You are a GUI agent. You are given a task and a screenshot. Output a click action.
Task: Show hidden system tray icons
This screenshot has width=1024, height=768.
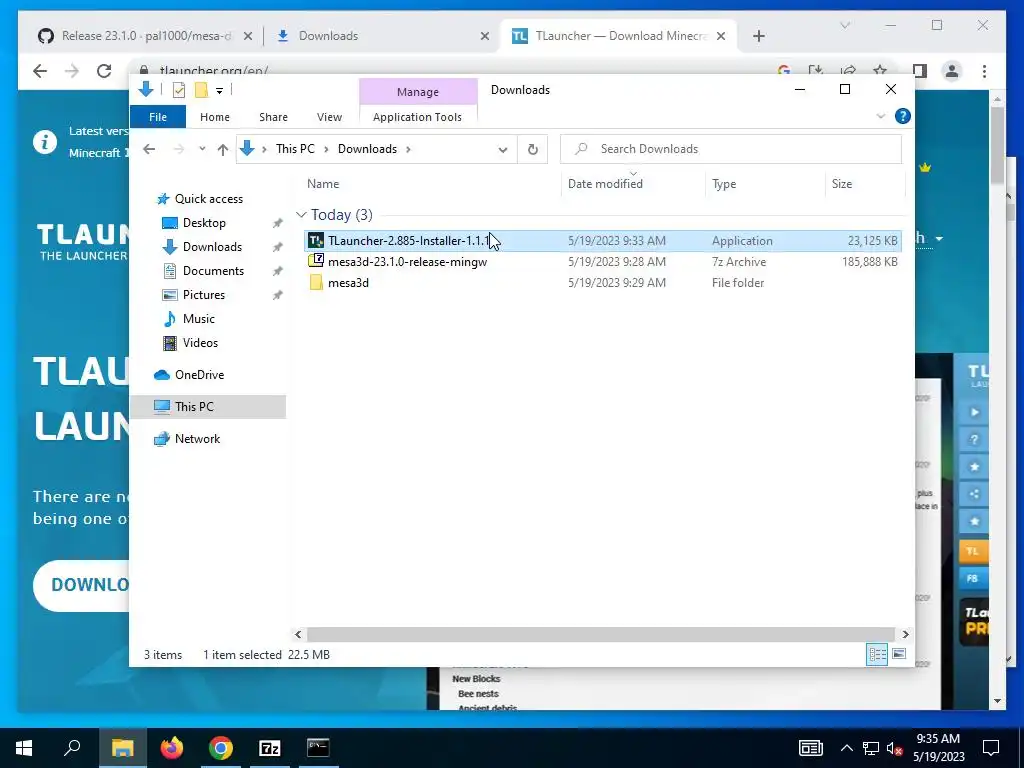pyautogui.click(x=846, y=748)
